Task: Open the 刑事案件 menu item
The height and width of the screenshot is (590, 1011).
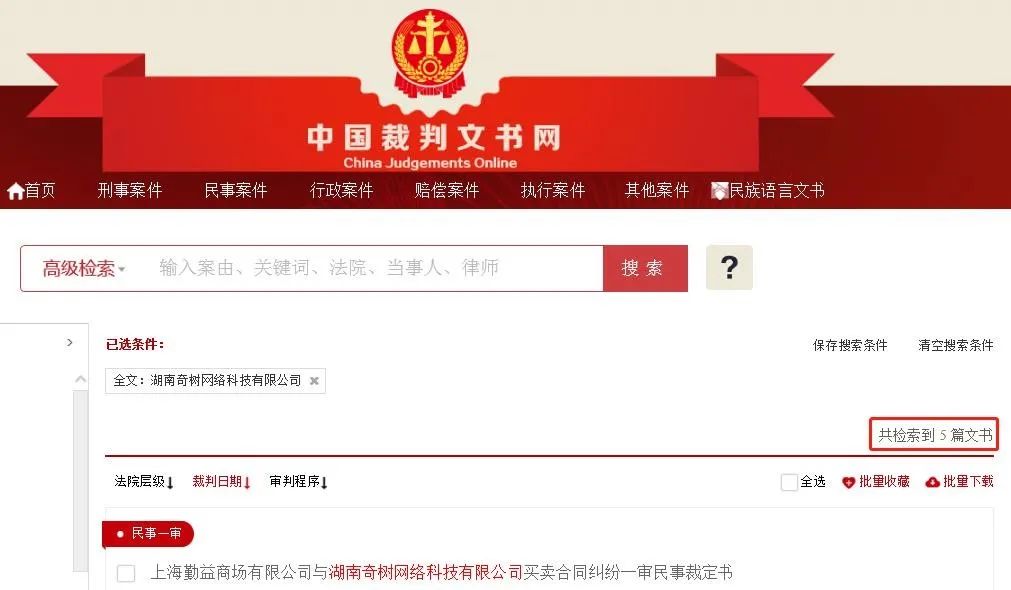Action: 130,190
